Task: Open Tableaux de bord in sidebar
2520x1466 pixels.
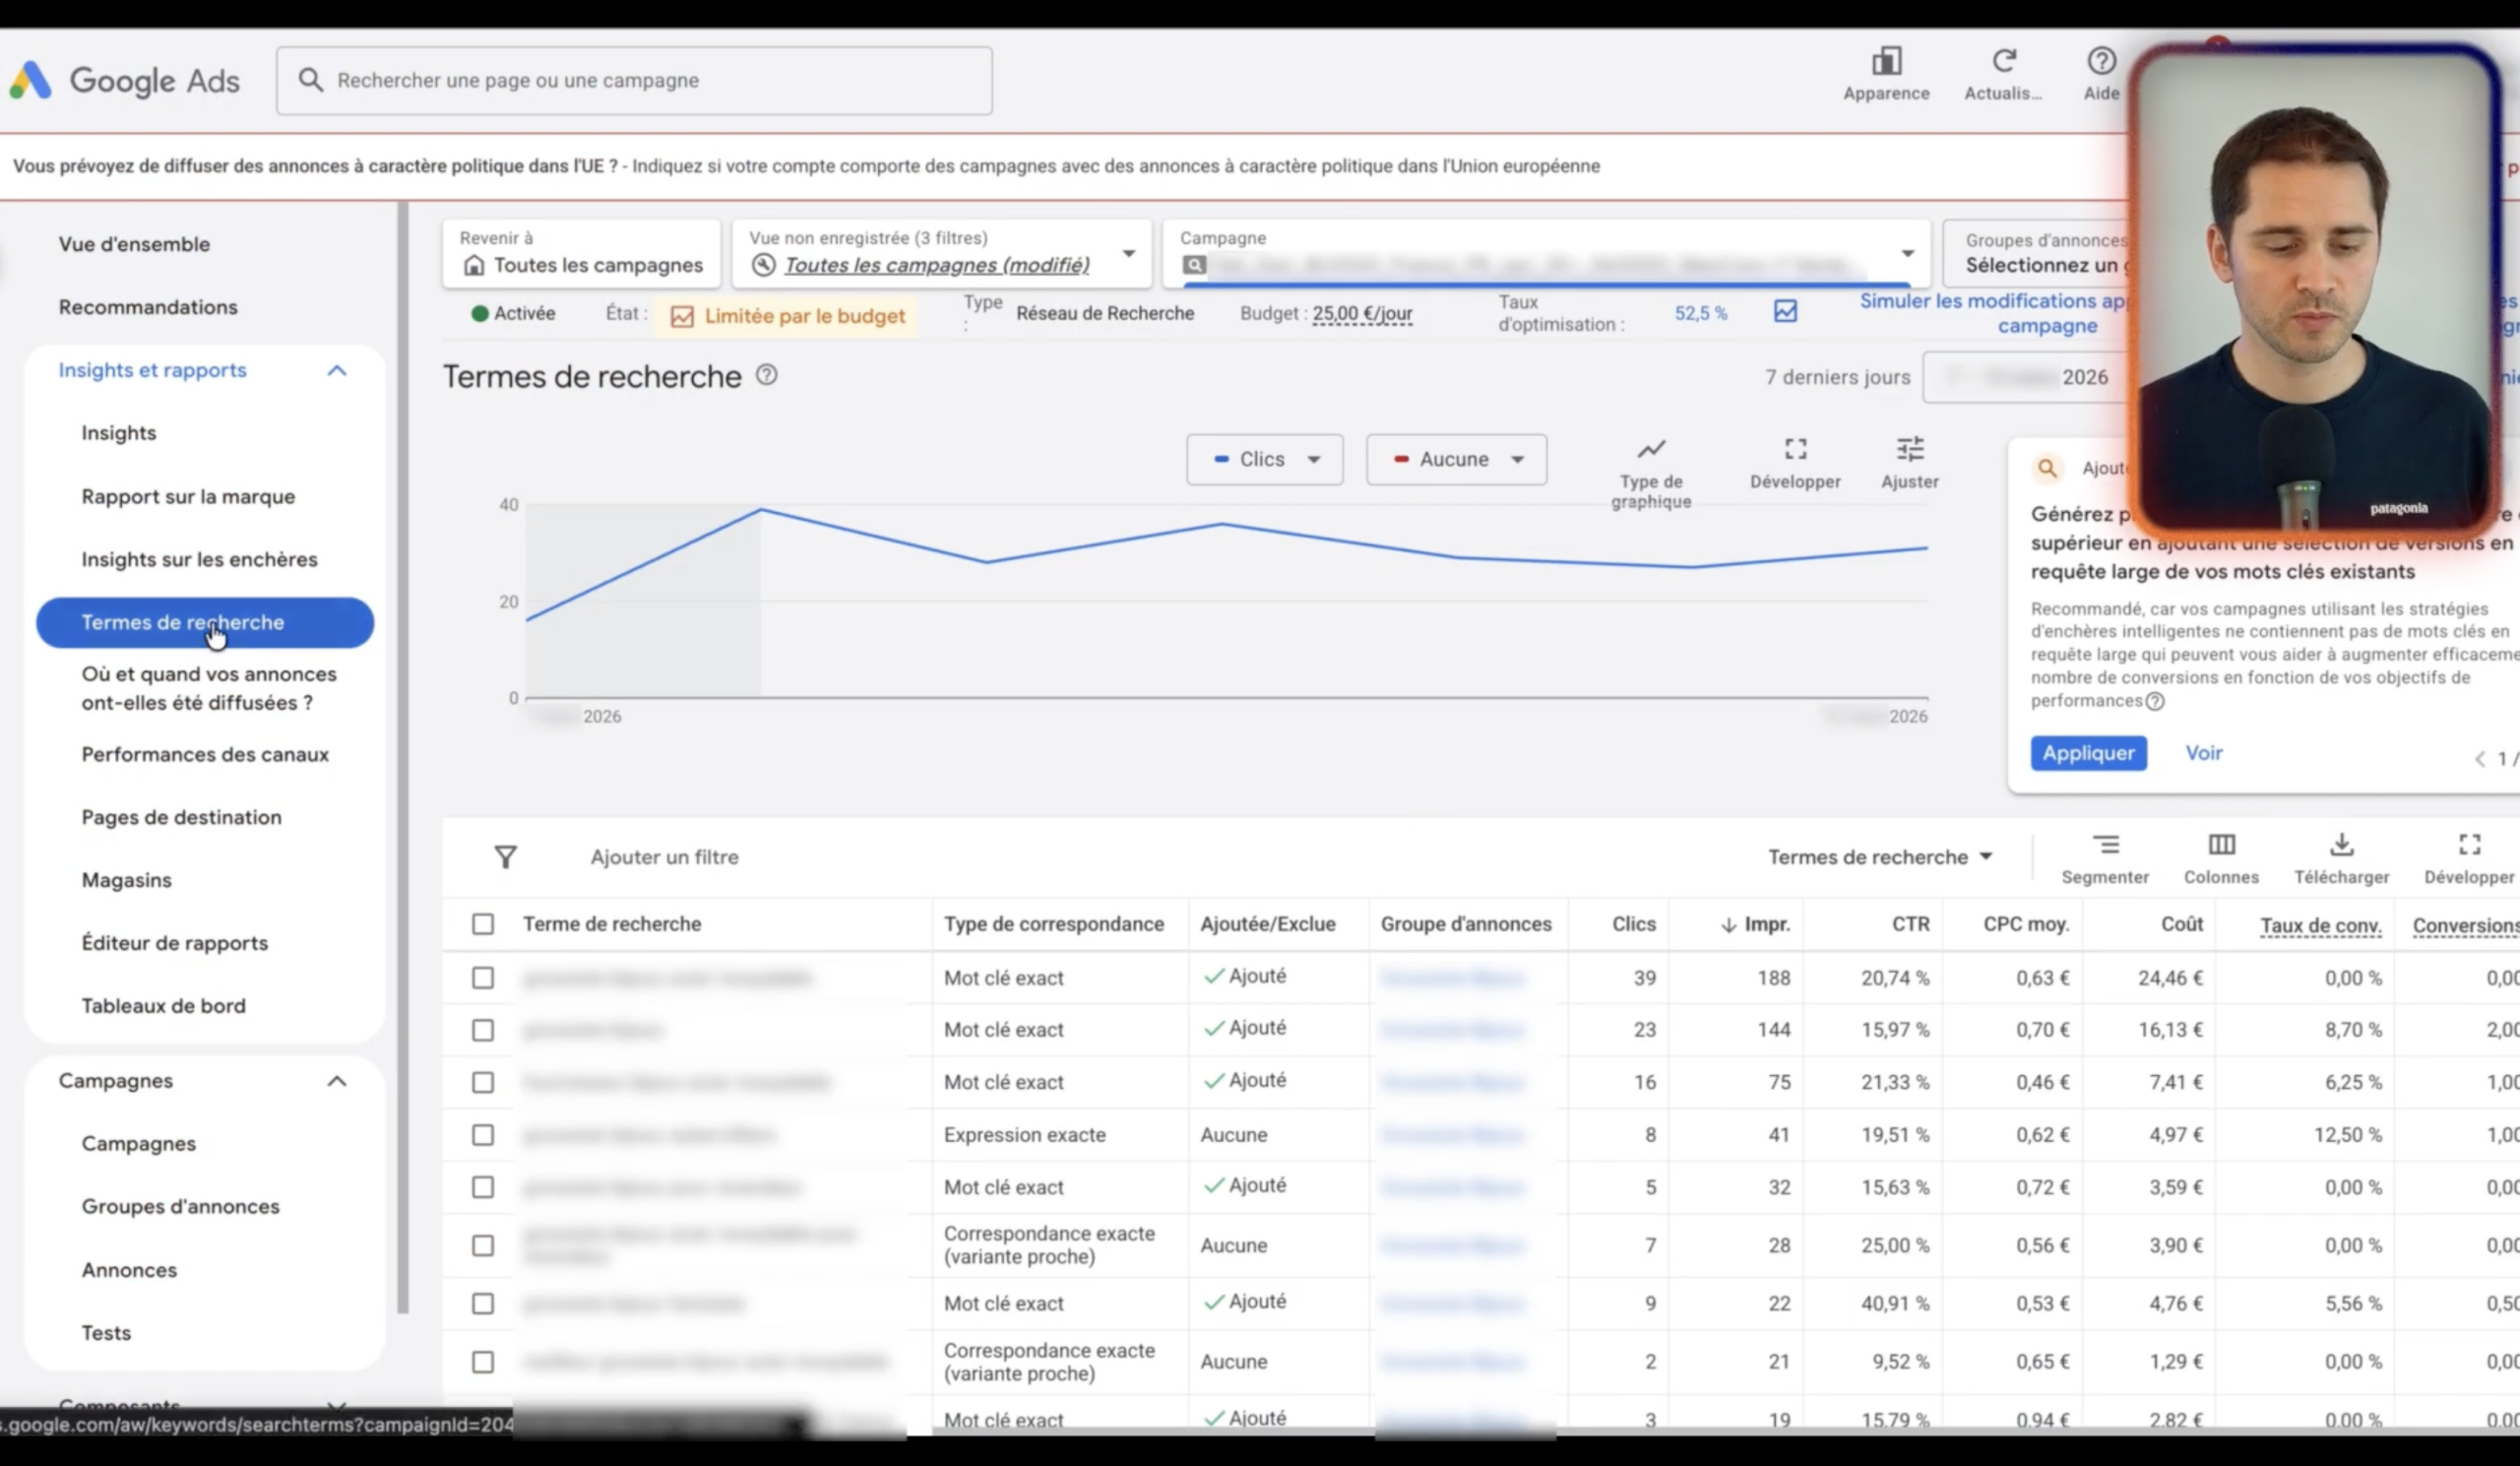Action: (x=163, y=1006)
